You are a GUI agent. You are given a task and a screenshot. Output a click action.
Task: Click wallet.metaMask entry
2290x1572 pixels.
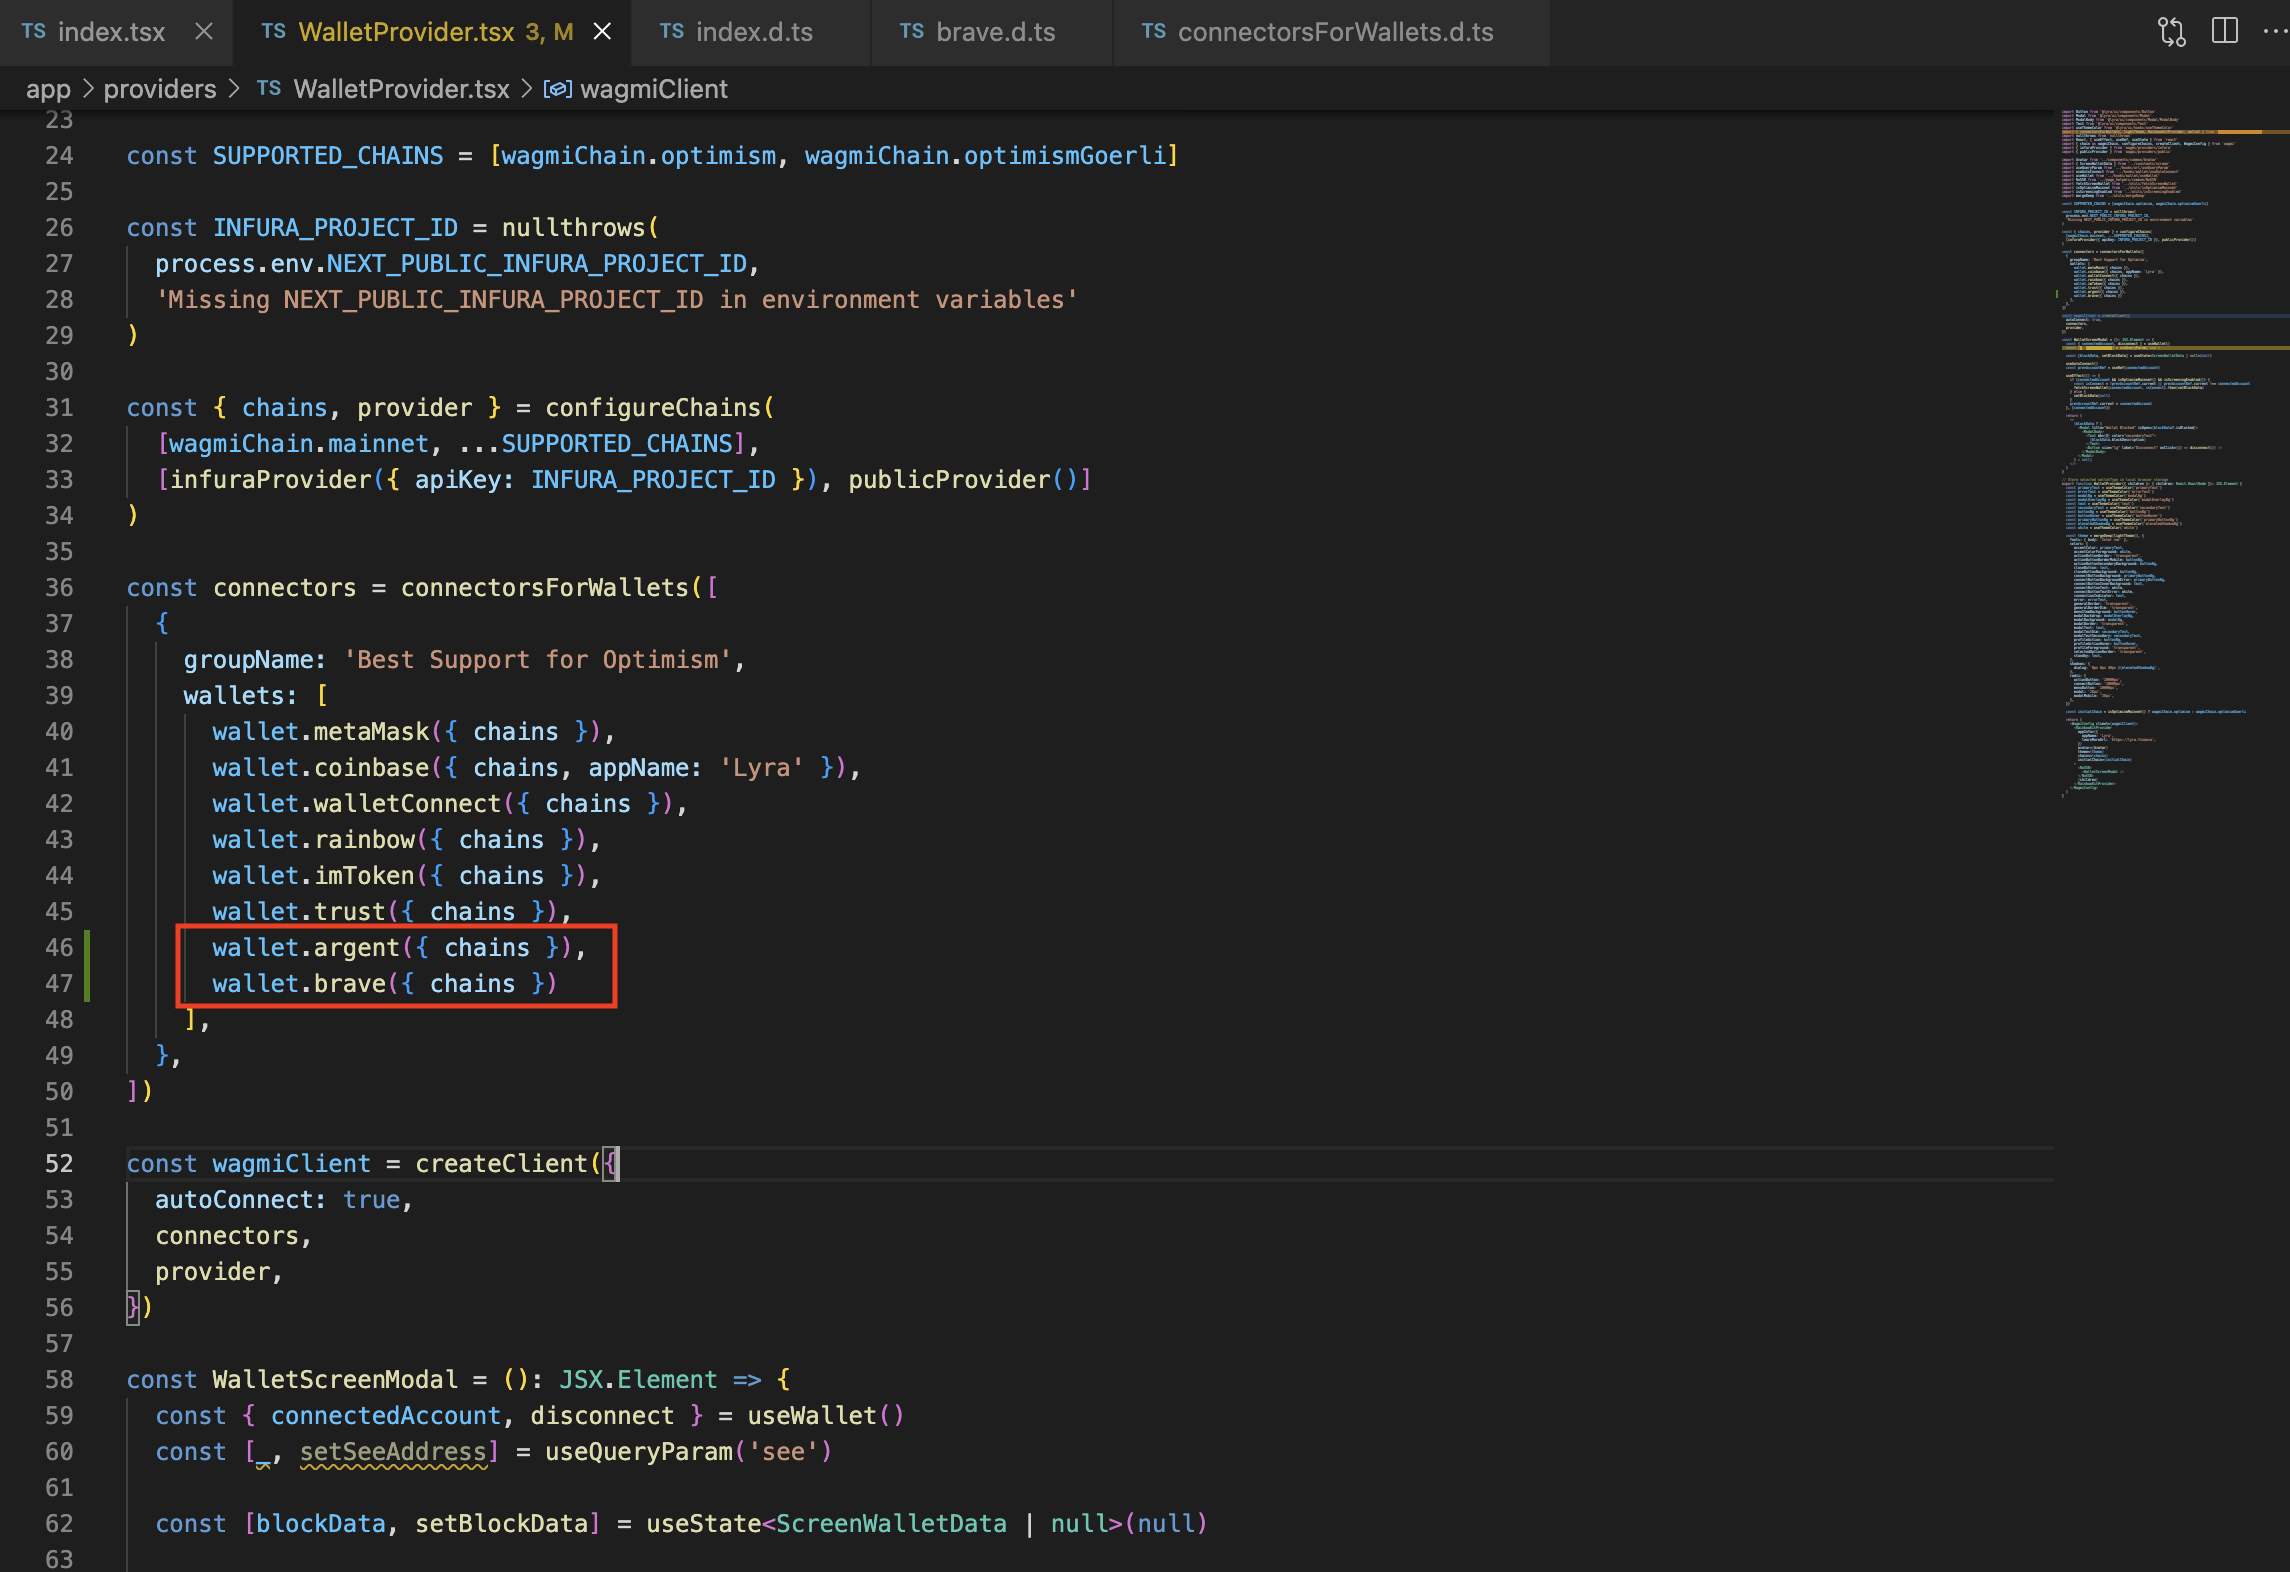pos(413,732)
